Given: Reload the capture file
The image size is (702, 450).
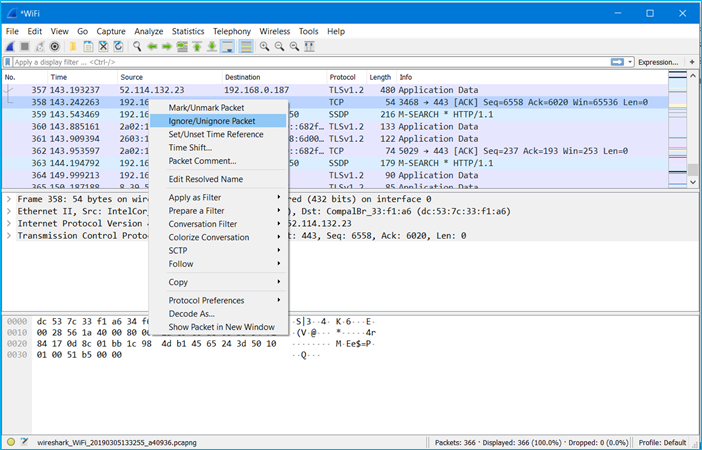Looking at the screenshot, I should point(118,47).
